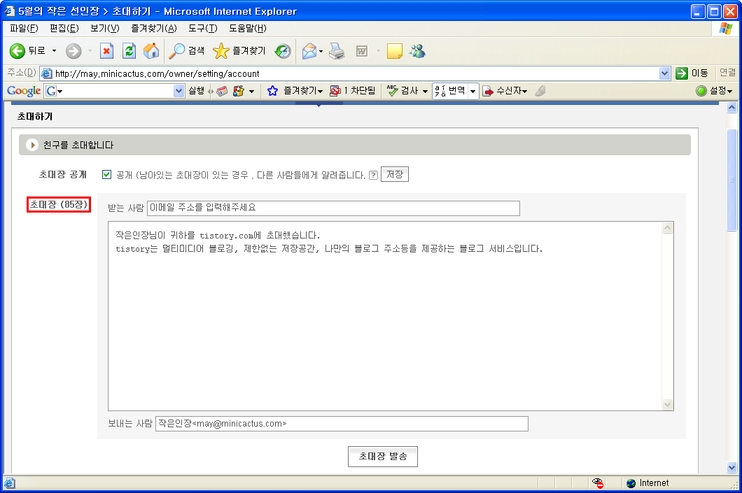Click the Stop loading icon in toolbar
Image resolution: width=742 pixels, height=493 pixels.
[x=106, y=51]
